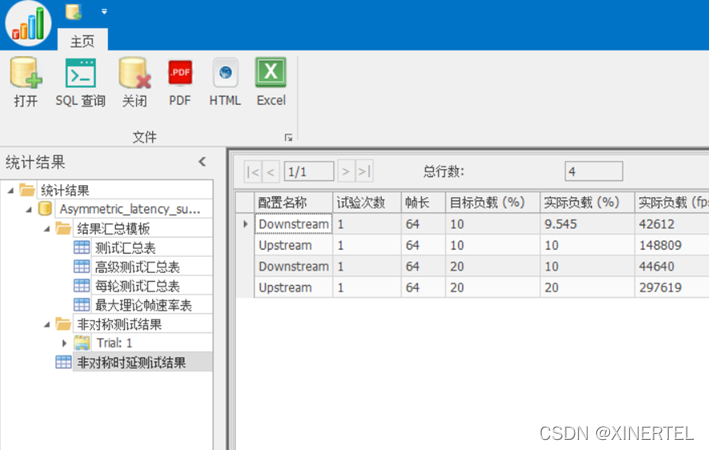Open the 高级测试汇总表 table
Viewport: 709px width, 450px height.
[137, 267]
